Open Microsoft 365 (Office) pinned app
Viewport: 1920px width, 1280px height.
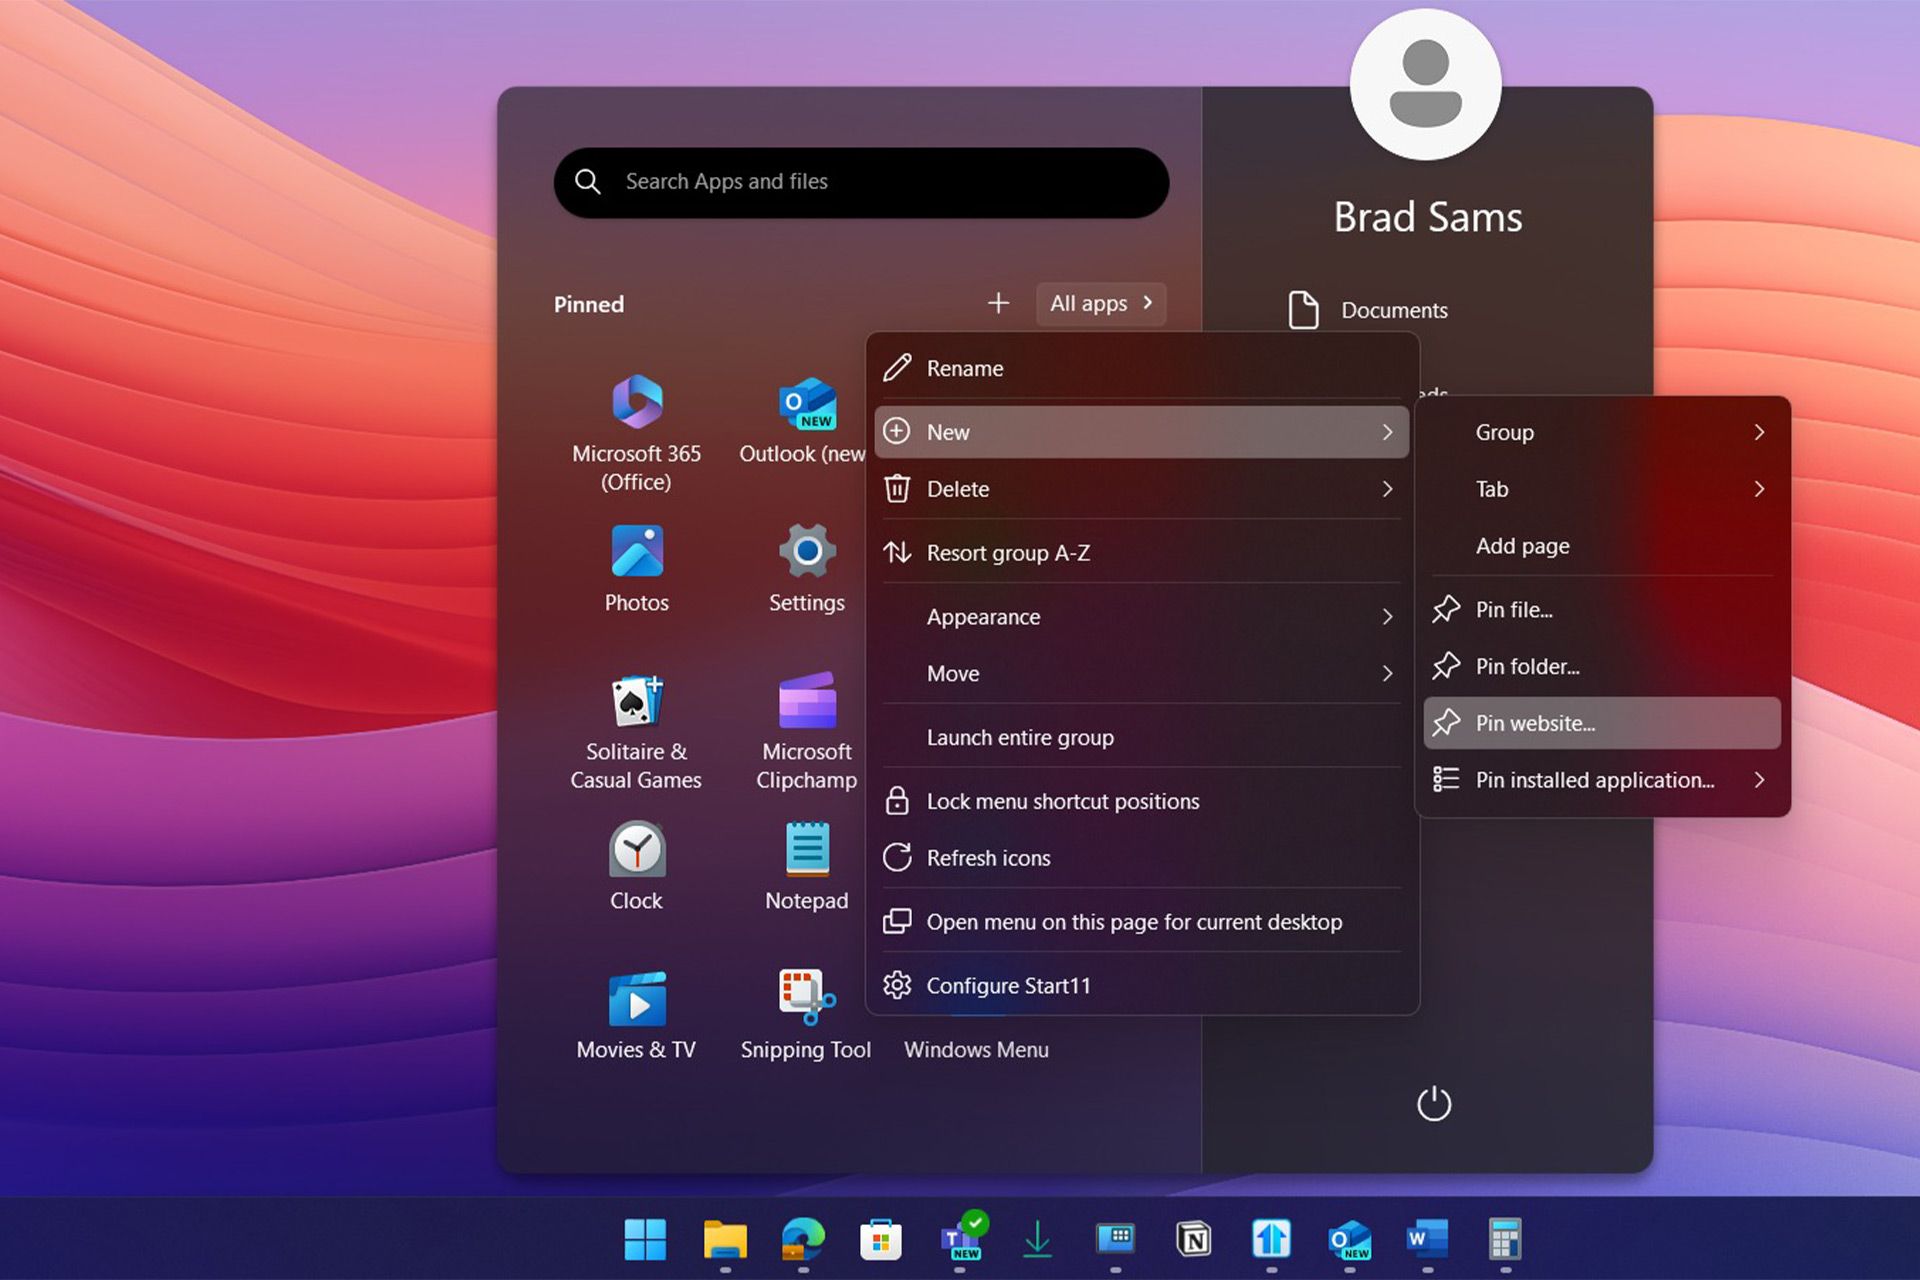point(637,403)
